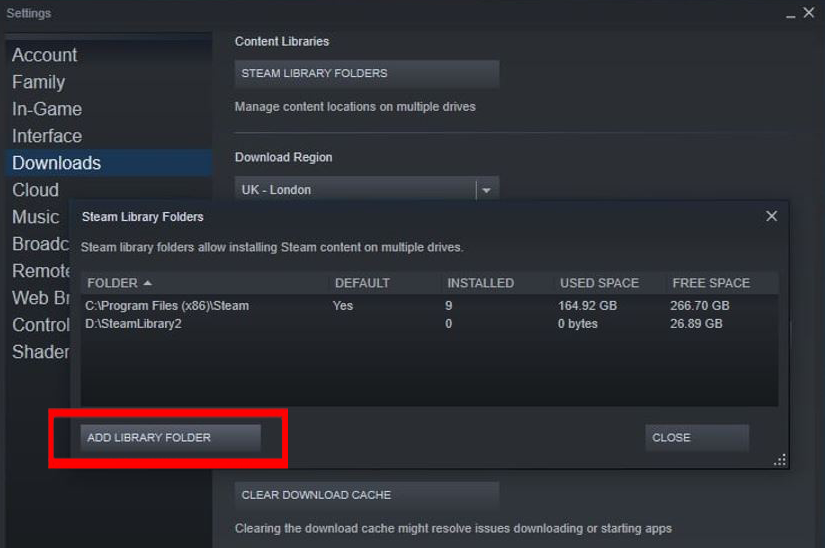This screenshot has width=825, height=548.
Task: Click the Close button in dialog
Action: tap(697, 438)
